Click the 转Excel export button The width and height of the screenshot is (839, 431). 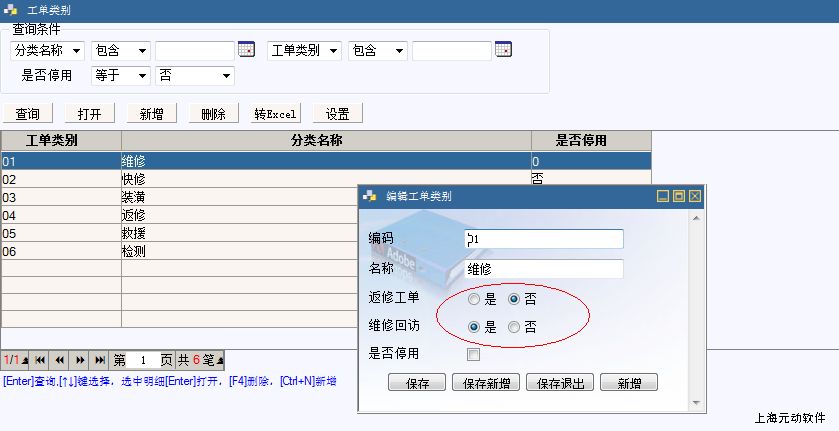click(x=276, y=114)
